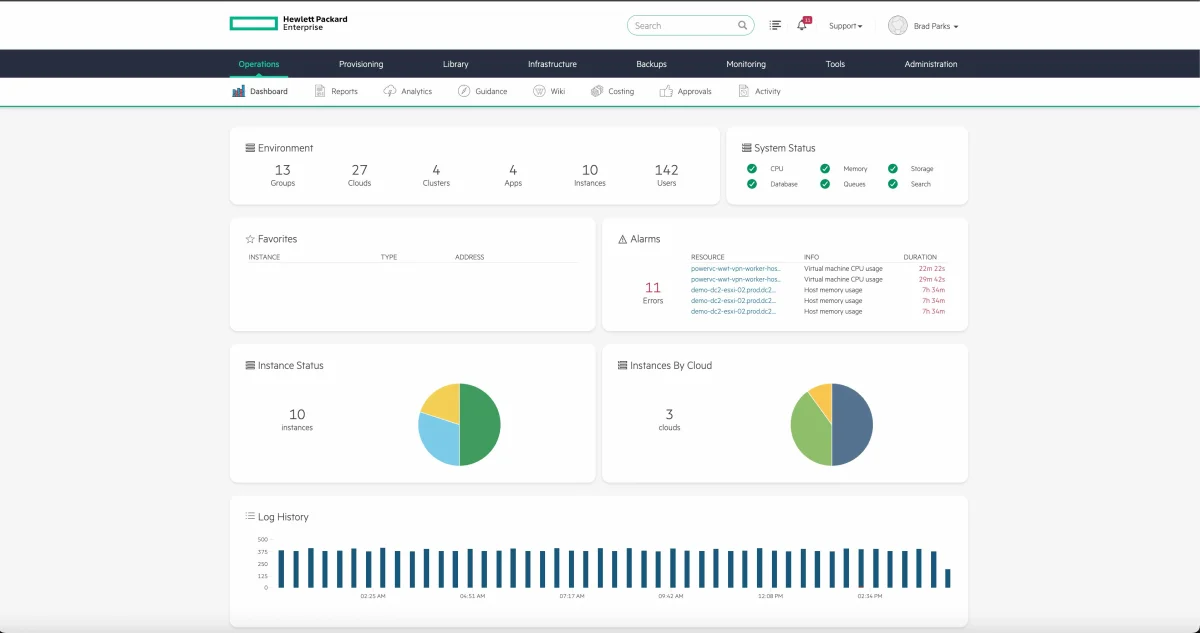Open Guidance compass icon
Viewport: 1200px width, 633px height.
(x=464, y=91)
